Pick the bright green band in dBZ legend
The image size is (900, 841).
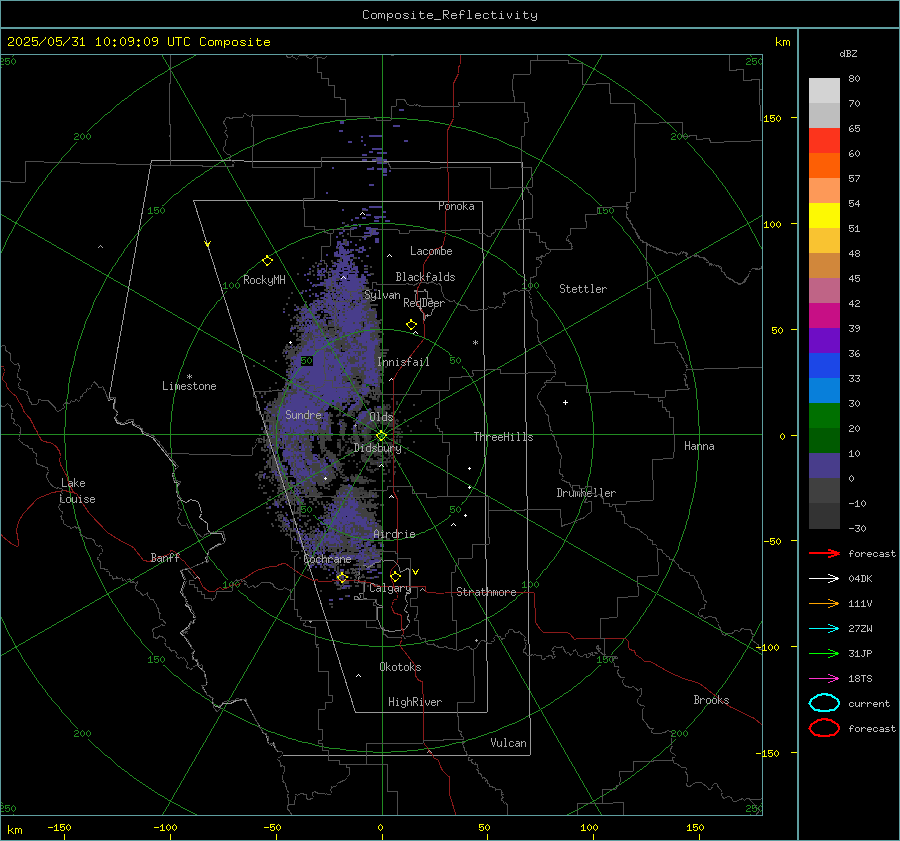(x=824, y=416)
